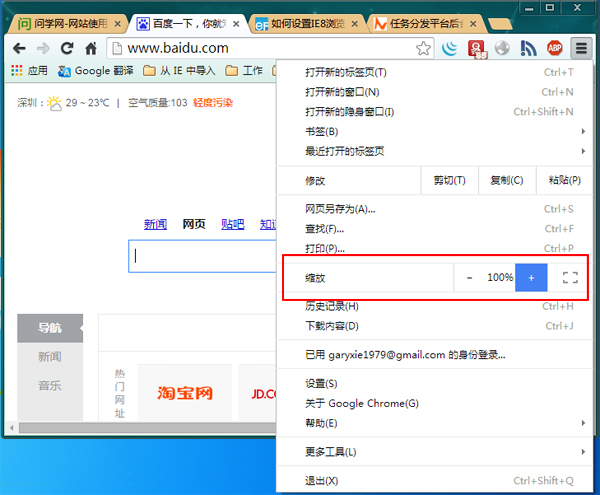Reload the page with the refresh icon
This screenshot has height=495, width=600.
point(68,48)
